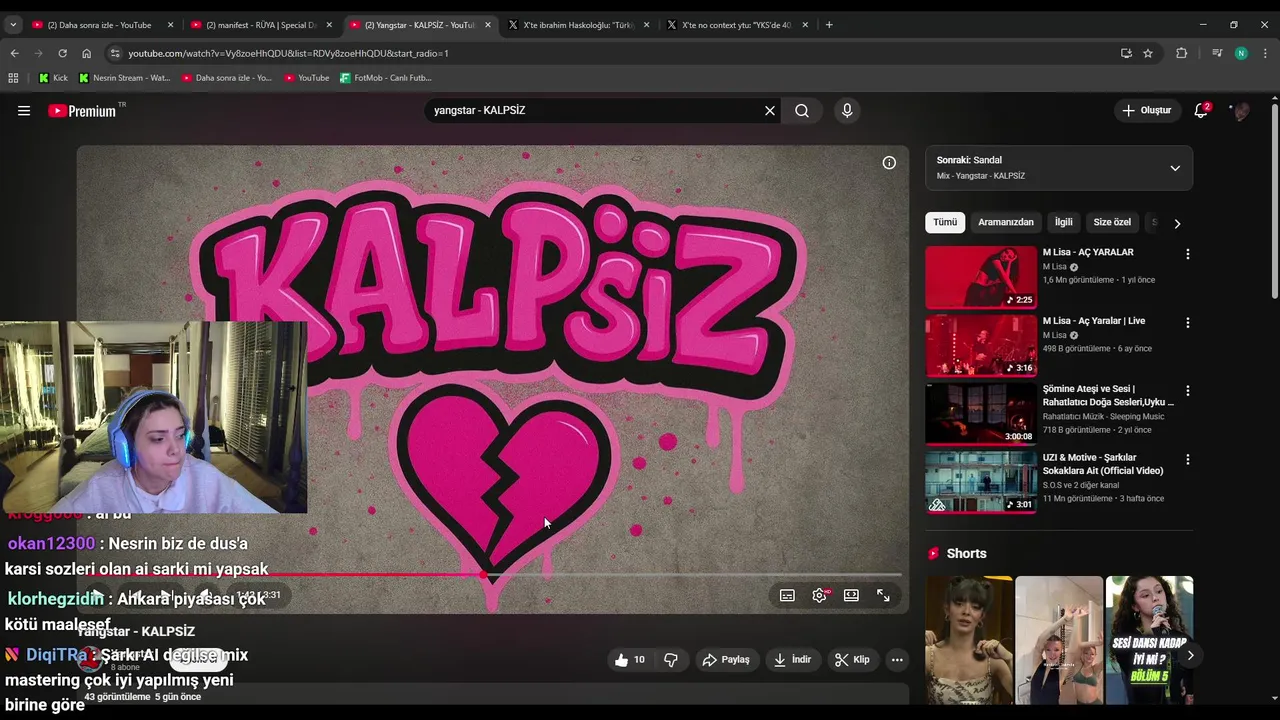
Task: Open a new browser tab
Action: [829, 25]
